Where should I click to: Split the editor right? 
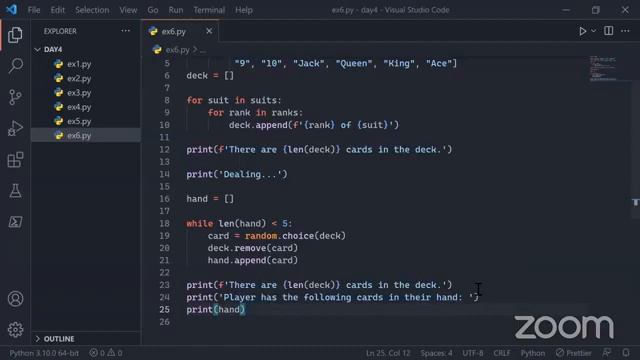pyautogui.click(x=608, y=31)
